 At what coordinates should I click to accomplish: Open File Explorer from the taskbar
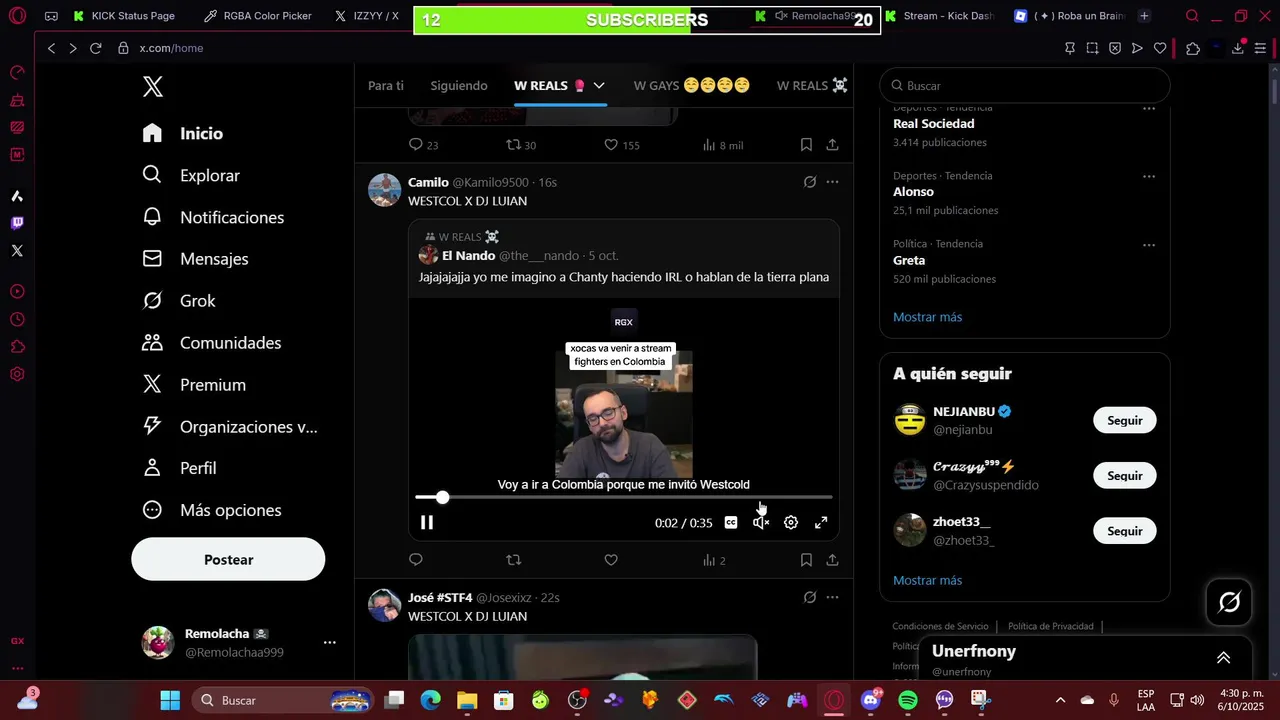(467, 700)
